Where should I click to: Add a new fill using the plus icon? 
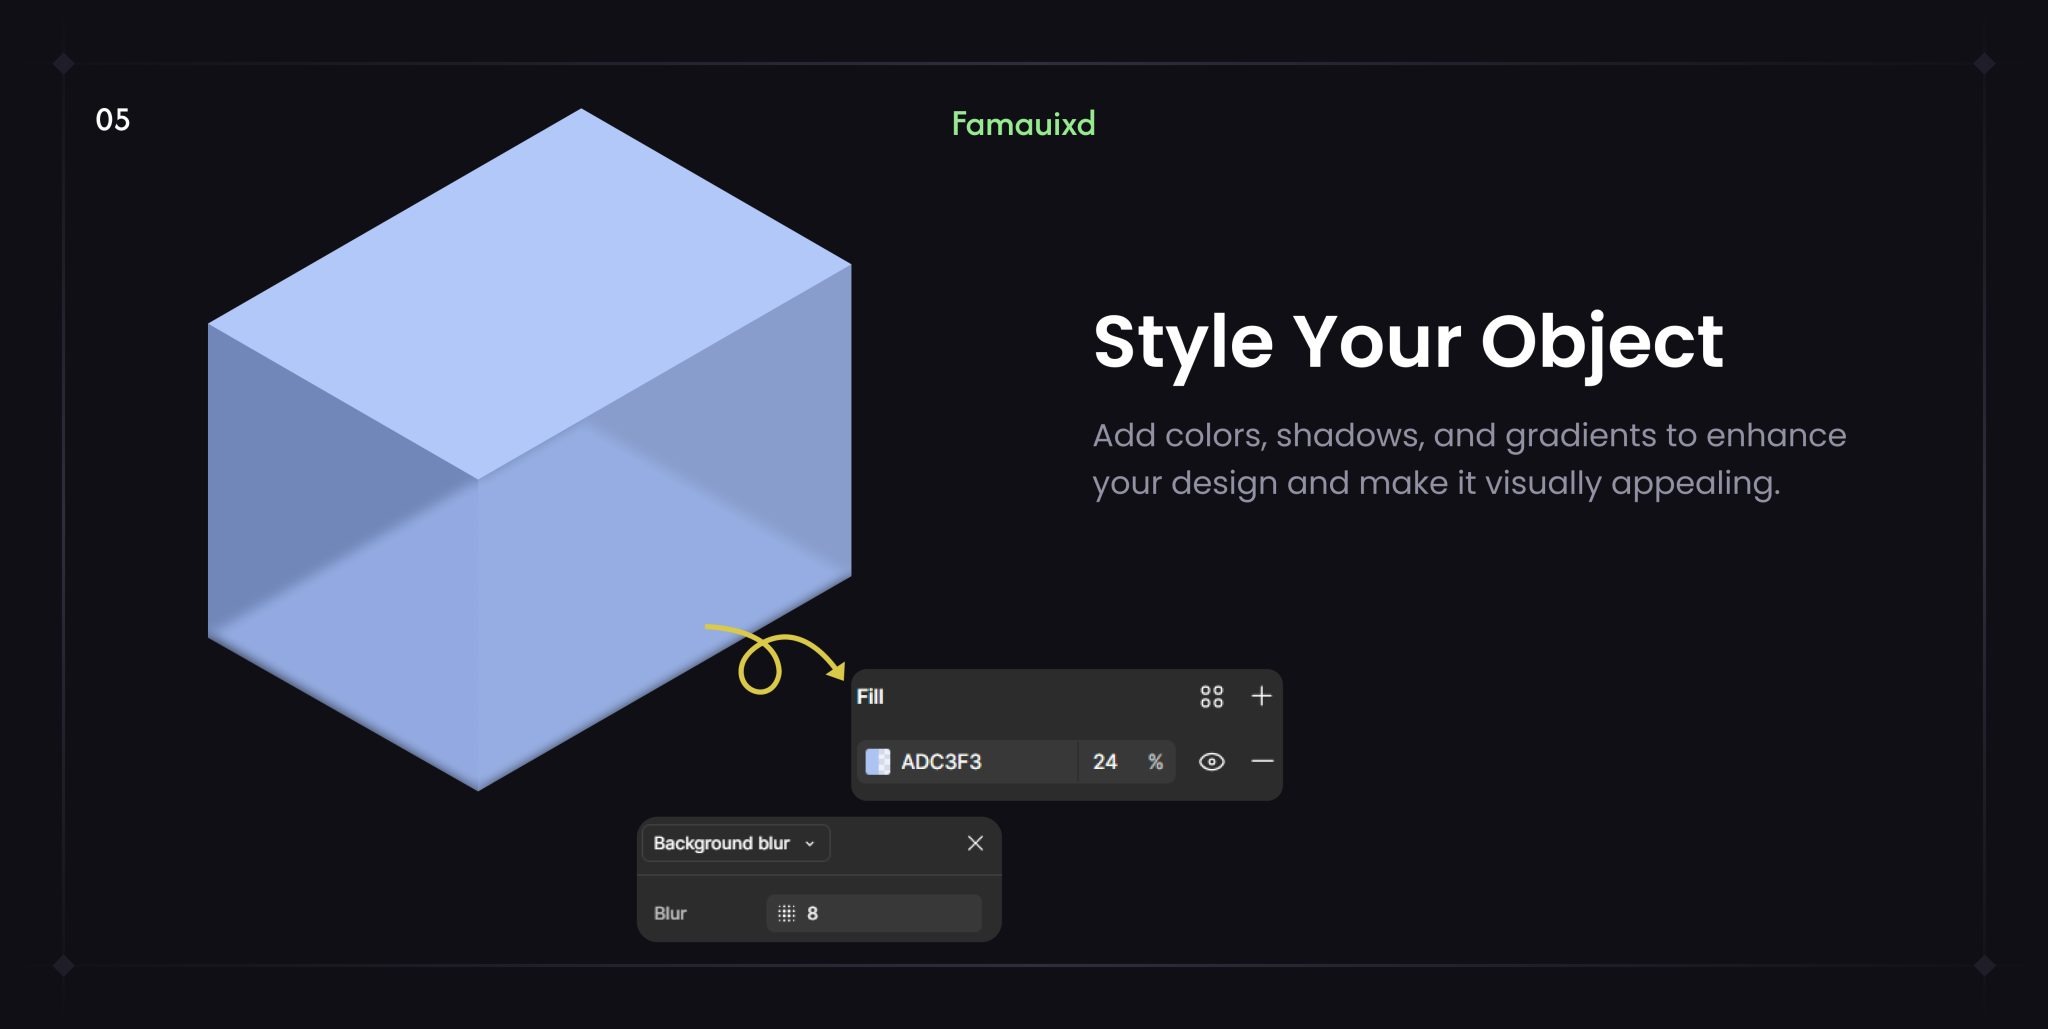1261,696
